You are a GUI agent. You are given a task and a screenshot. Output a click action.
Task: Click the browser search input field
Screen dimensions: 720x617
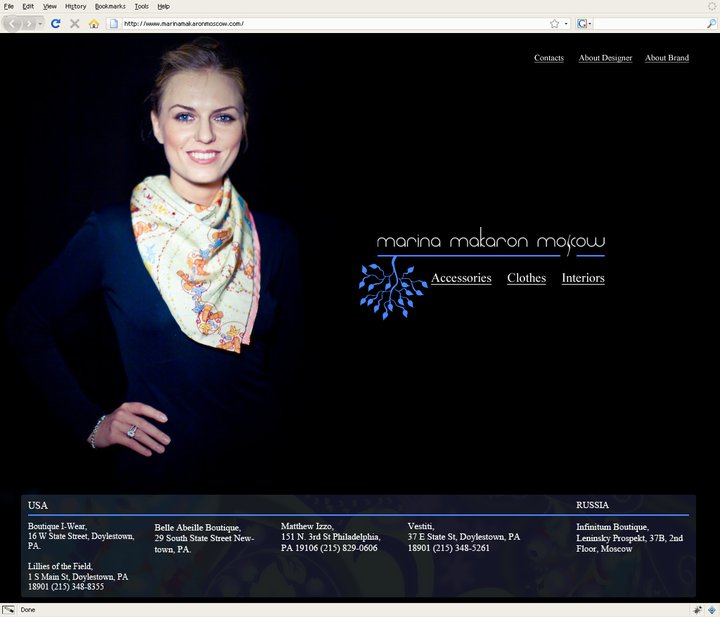pos(649,23)
